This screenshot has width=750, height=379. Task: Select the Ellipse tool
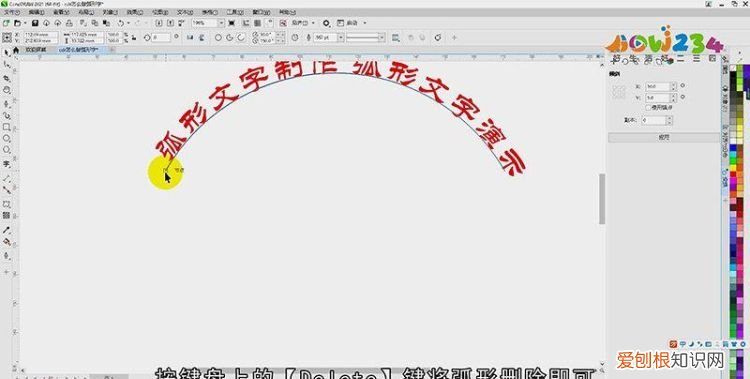(x=7, y=139)
